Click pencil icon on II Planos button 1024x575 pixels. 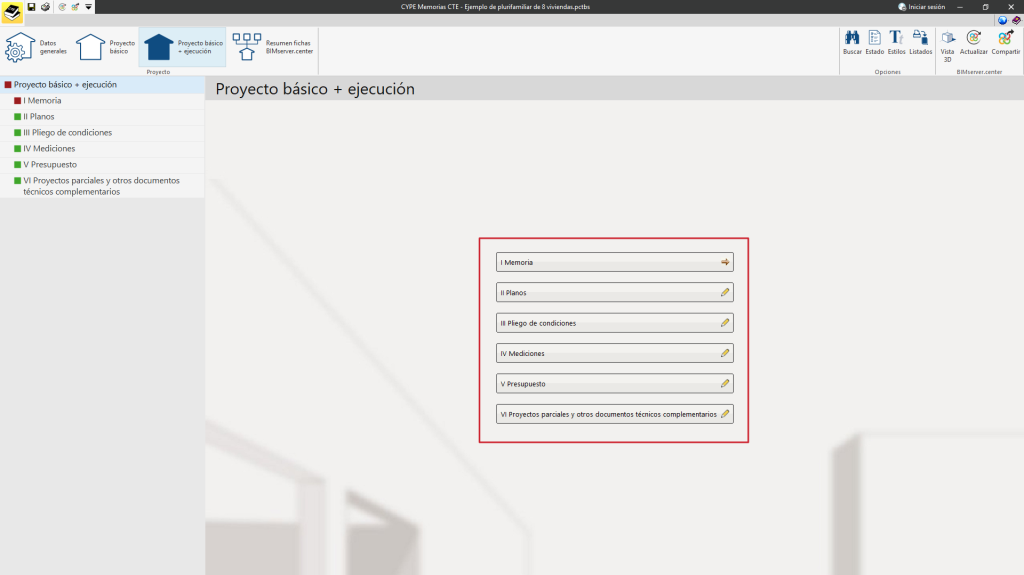(725, 292)
